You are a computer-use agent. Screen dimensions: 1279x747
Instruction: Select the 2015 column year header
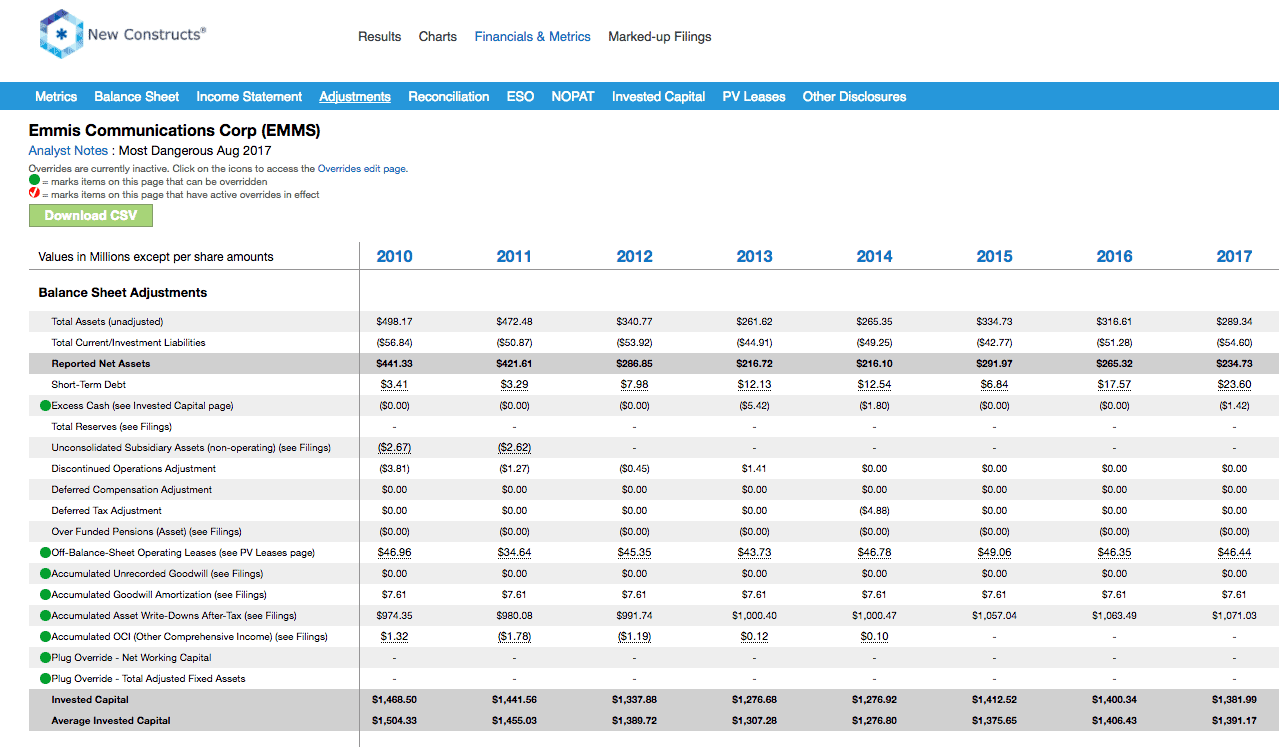994,257
